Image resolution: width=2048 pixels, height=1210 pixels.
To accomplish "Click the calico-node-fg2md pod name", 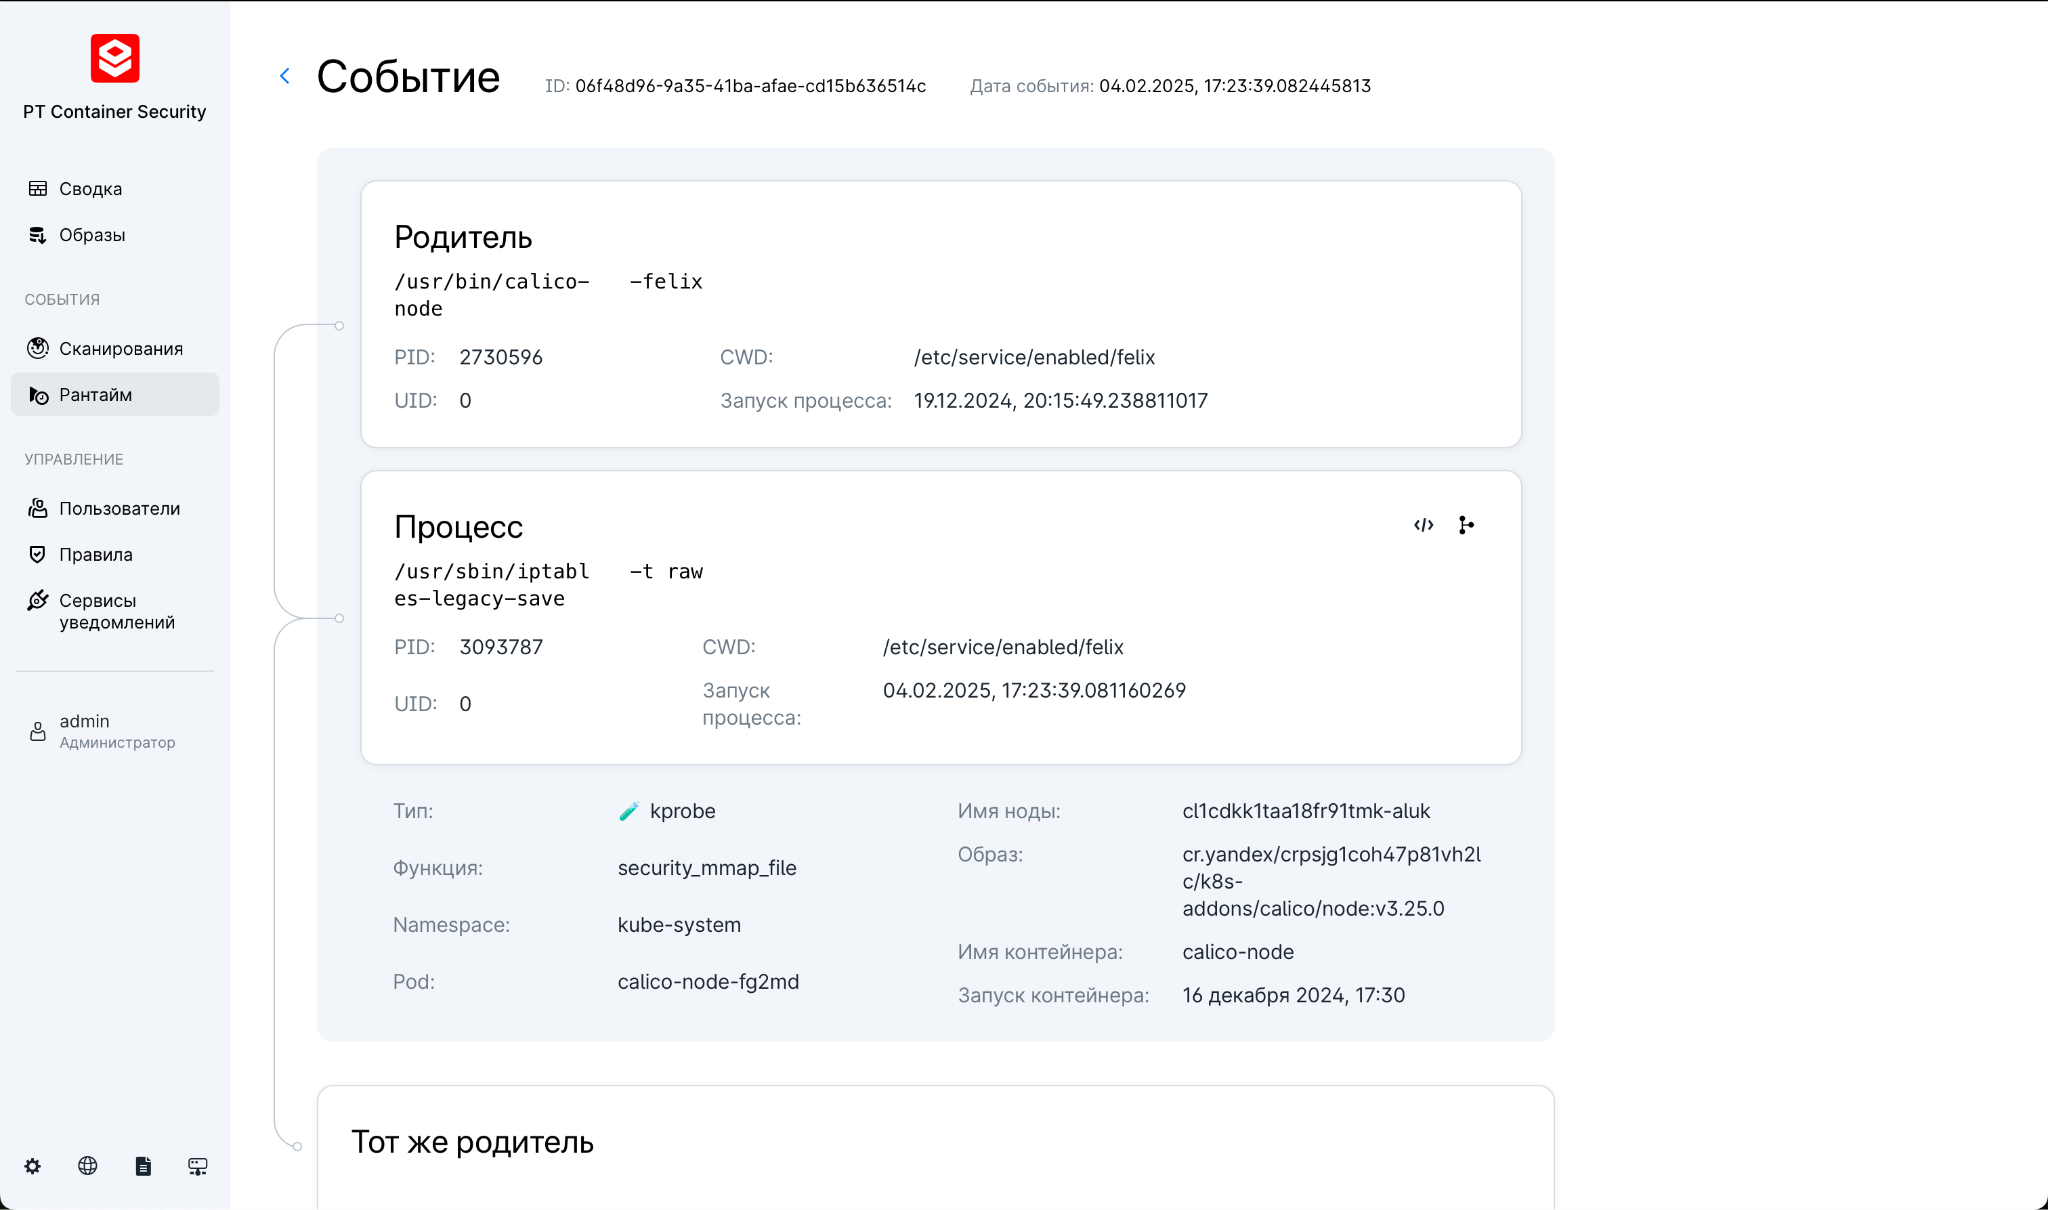I will [x=708, y=982].
